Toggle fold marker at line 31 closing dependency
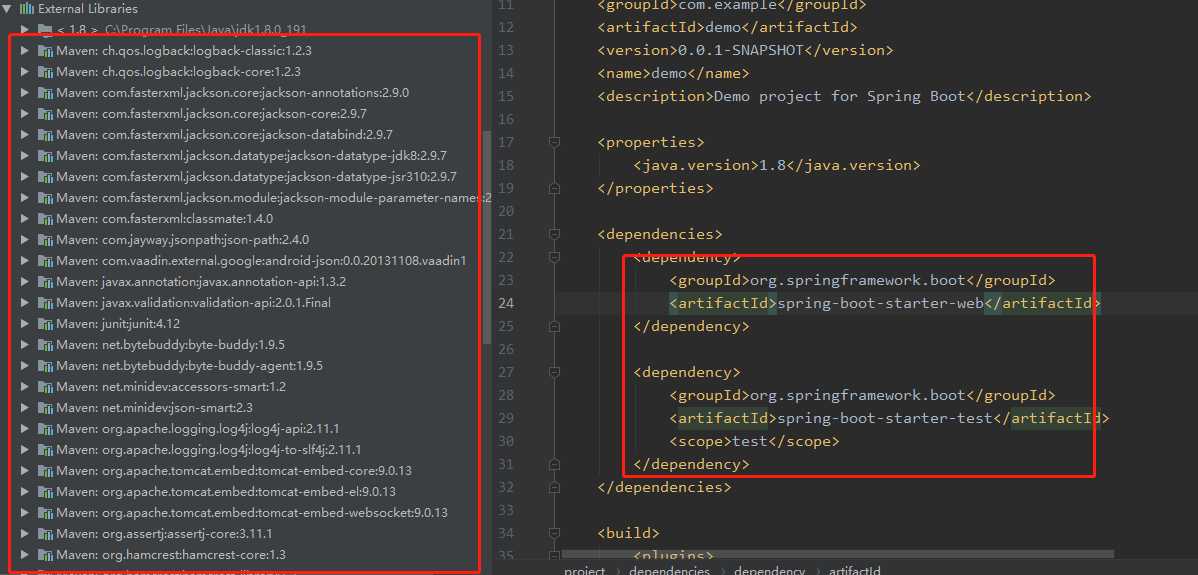Screen dimensions: 1198x575 [x=555, y=464]
